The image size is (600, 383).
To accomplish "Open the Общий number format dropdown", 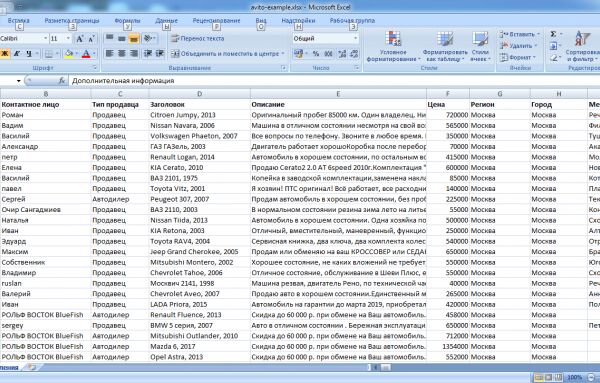I will pos(355,38).
